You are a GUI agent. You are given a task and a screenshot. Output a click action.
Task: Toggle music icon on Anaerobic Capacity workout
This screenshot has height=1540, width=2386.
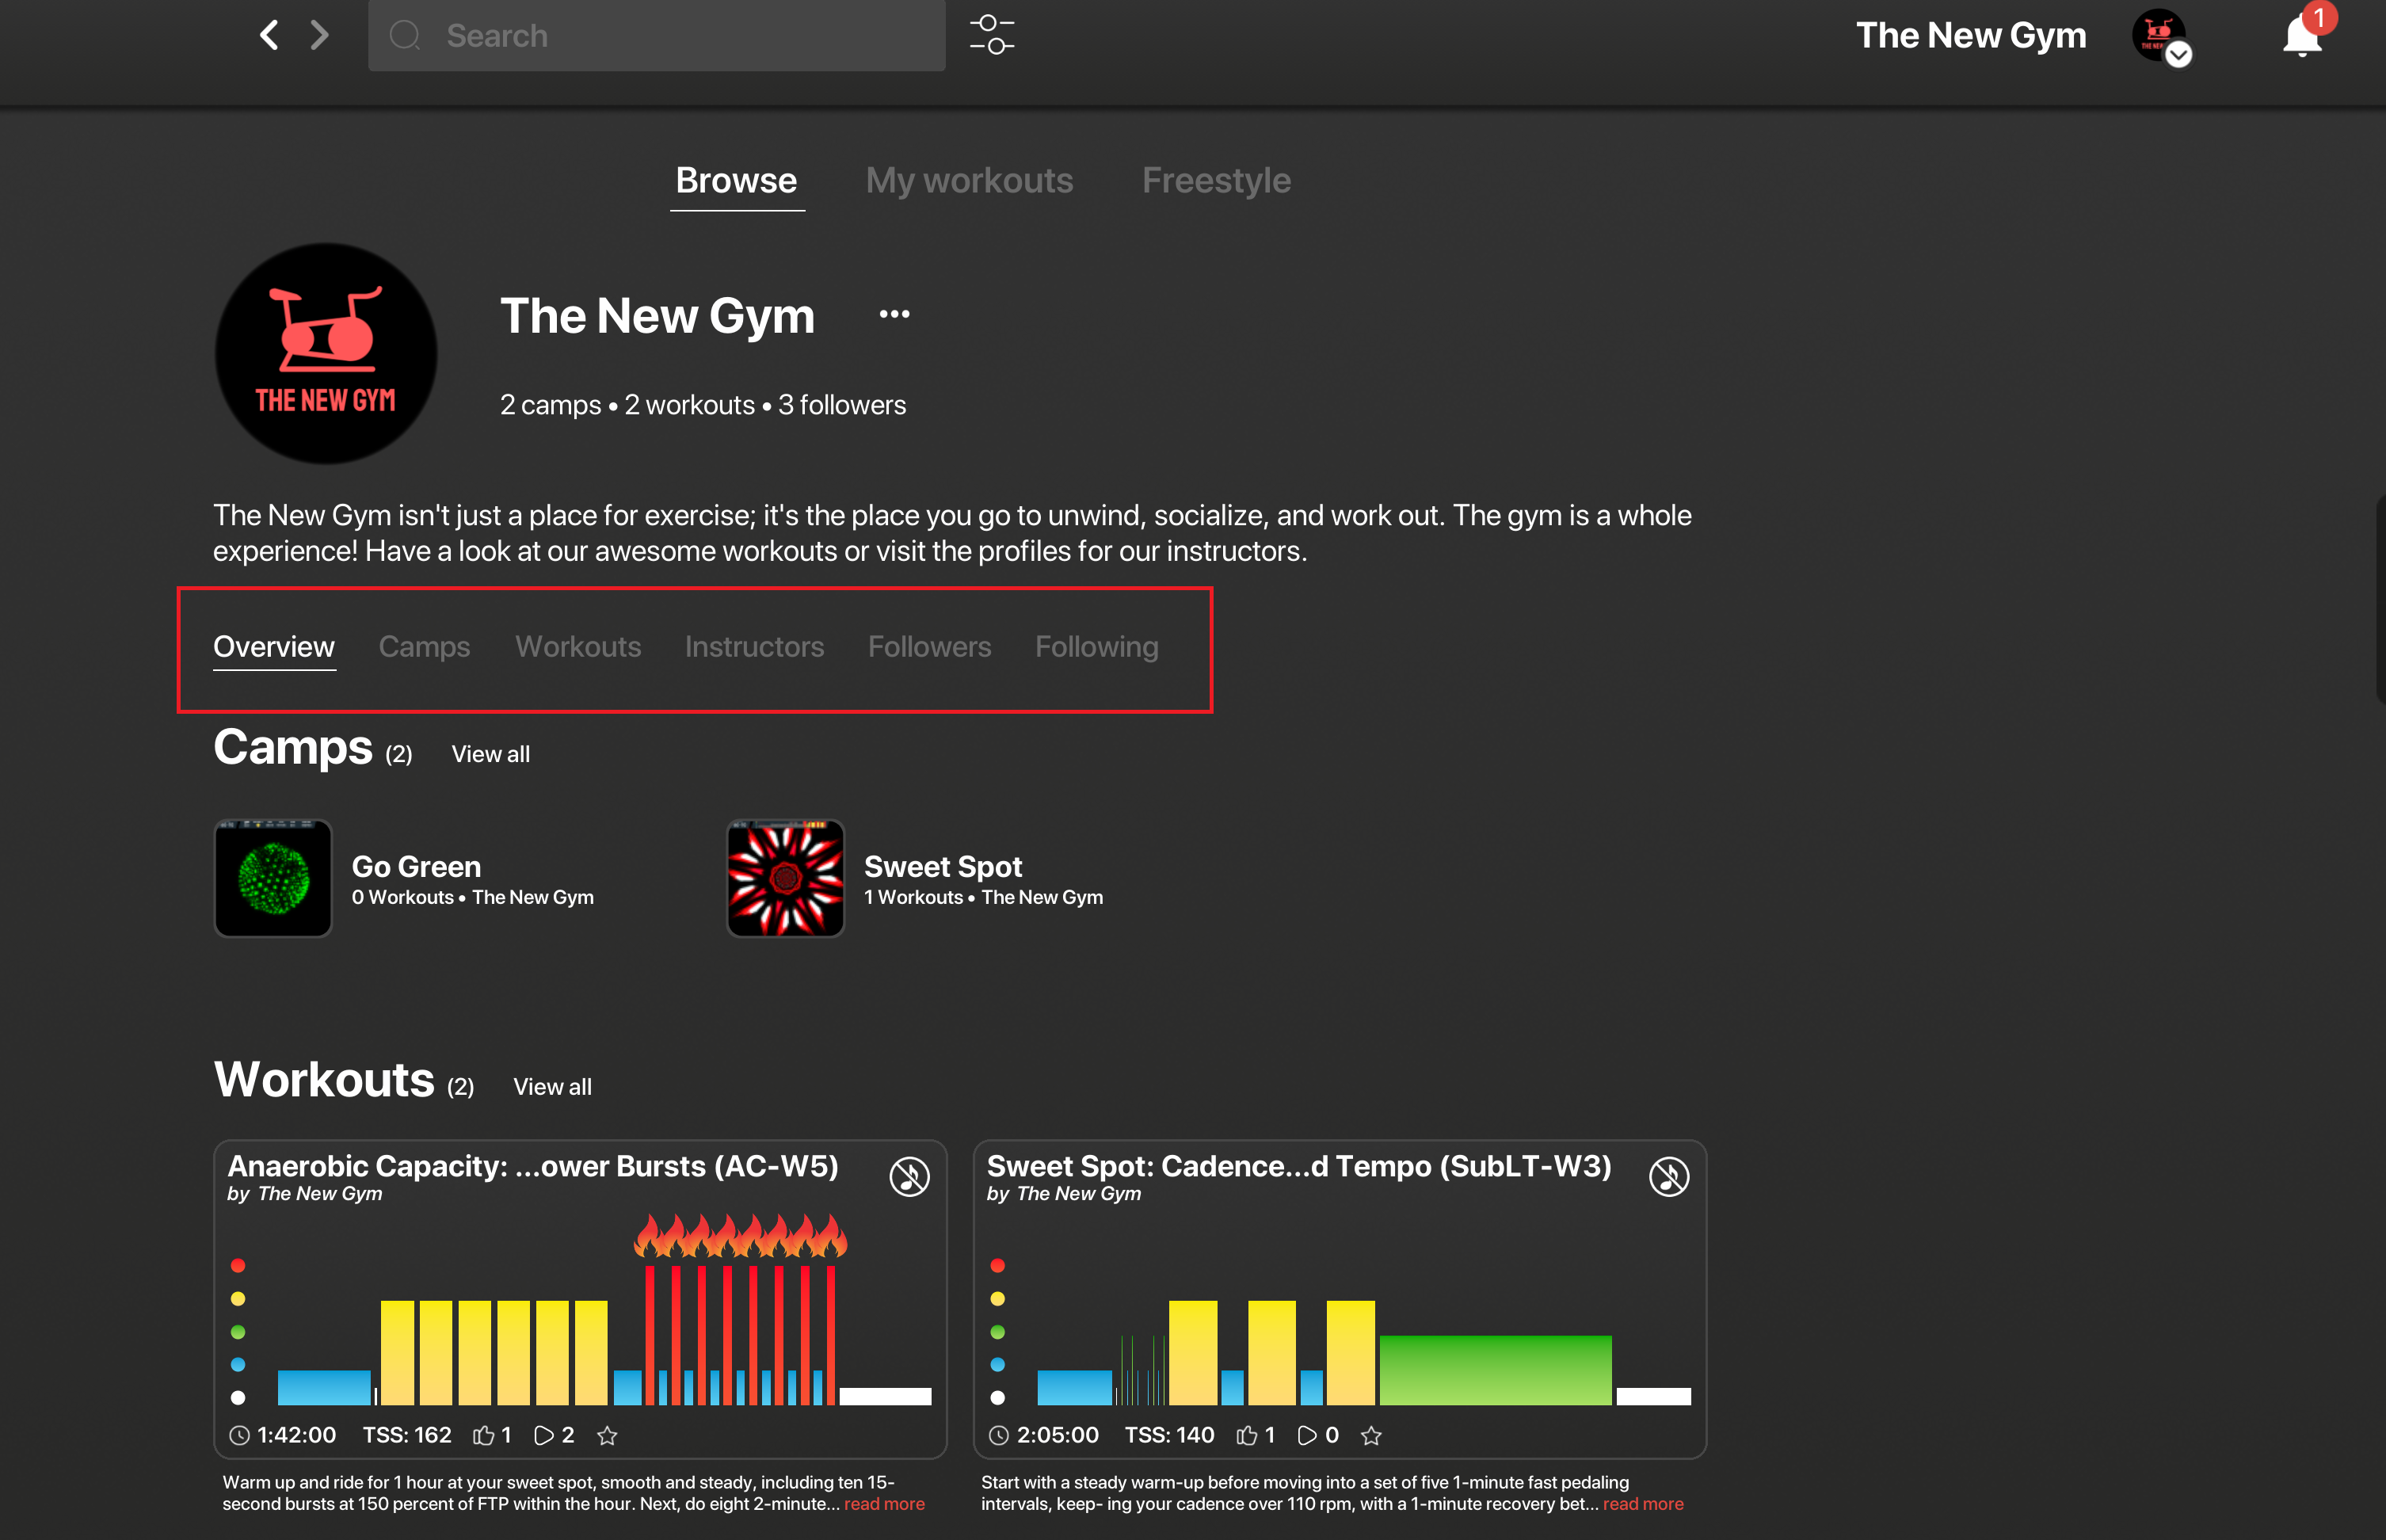tap(909, 1176)
